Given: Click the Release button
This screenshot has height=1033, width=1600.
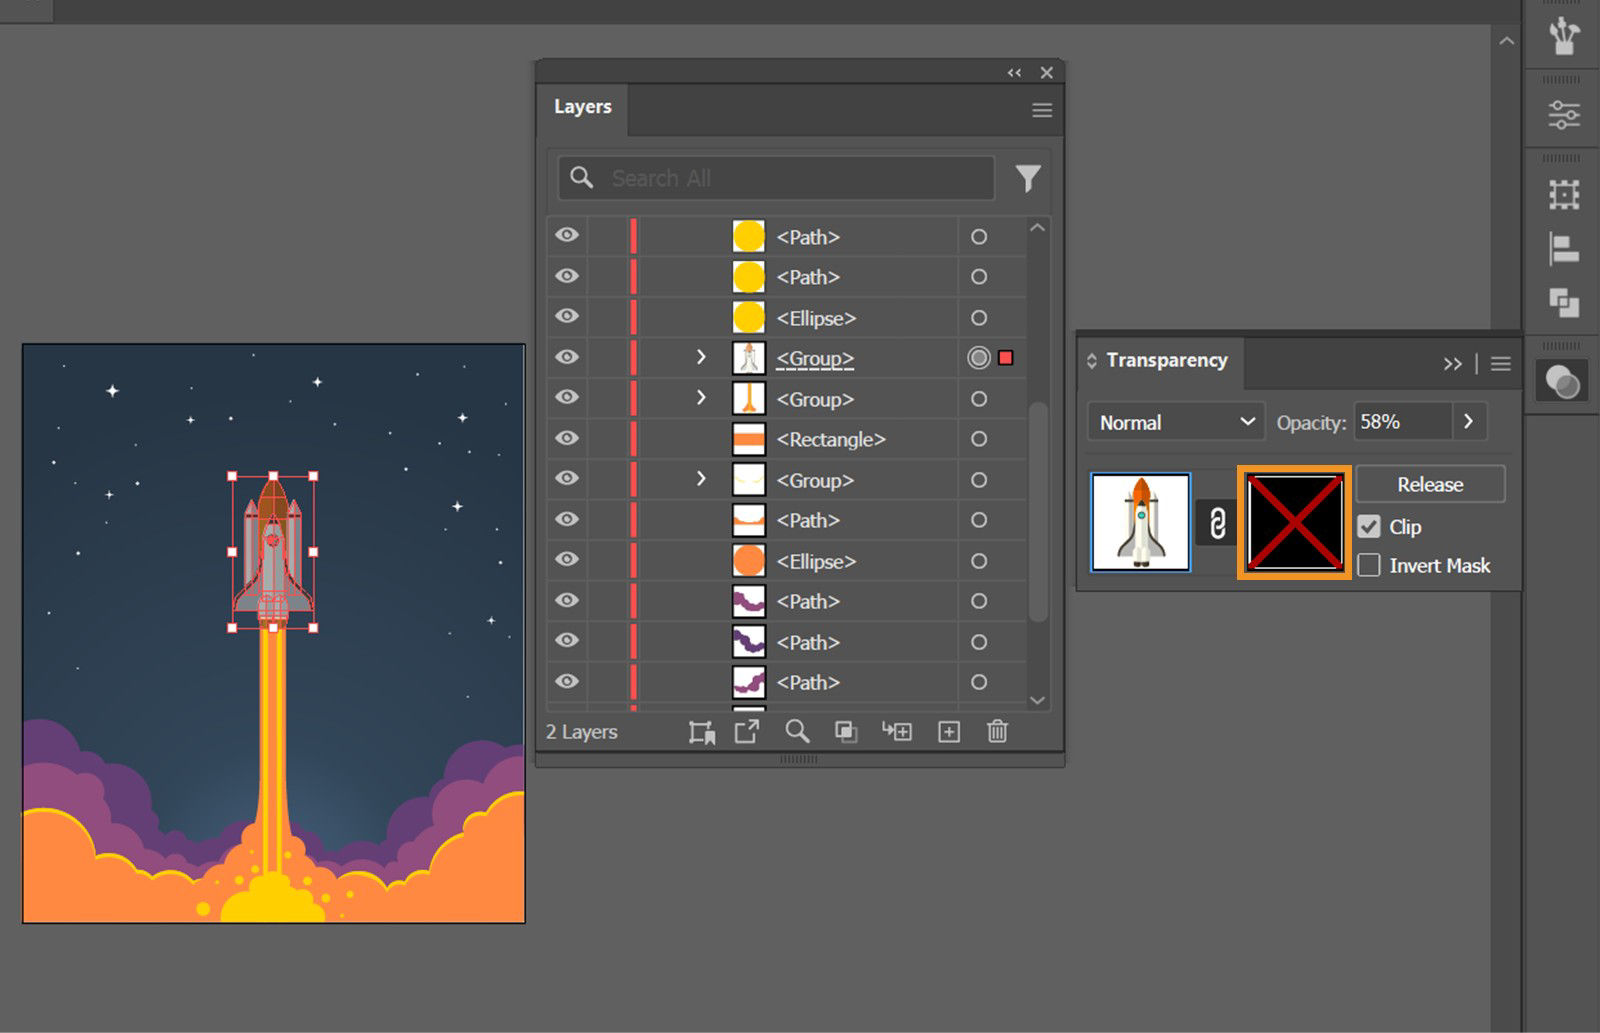Looking at the screenshot, I should (x=1430, y=484).
